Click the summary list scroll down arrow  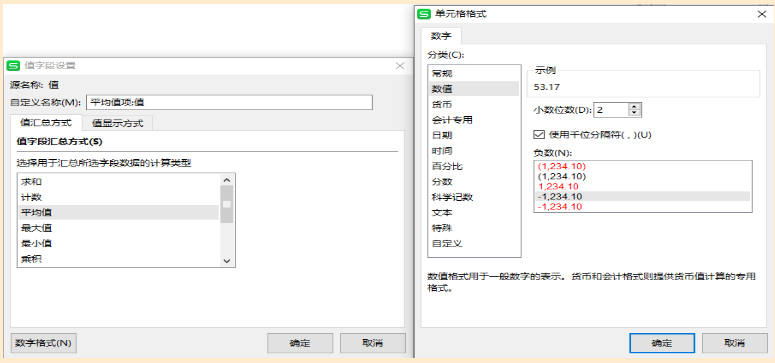pos(227,260)
